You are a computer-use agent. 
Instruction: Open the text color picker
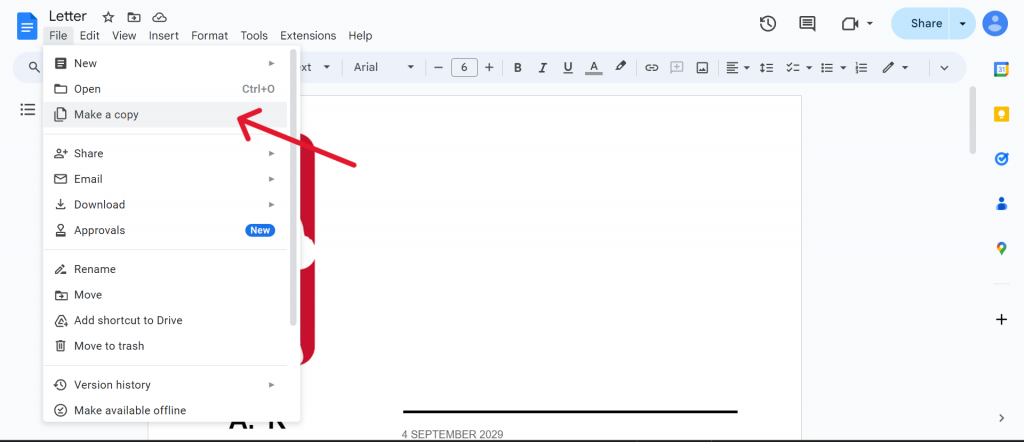coord(594,67)
